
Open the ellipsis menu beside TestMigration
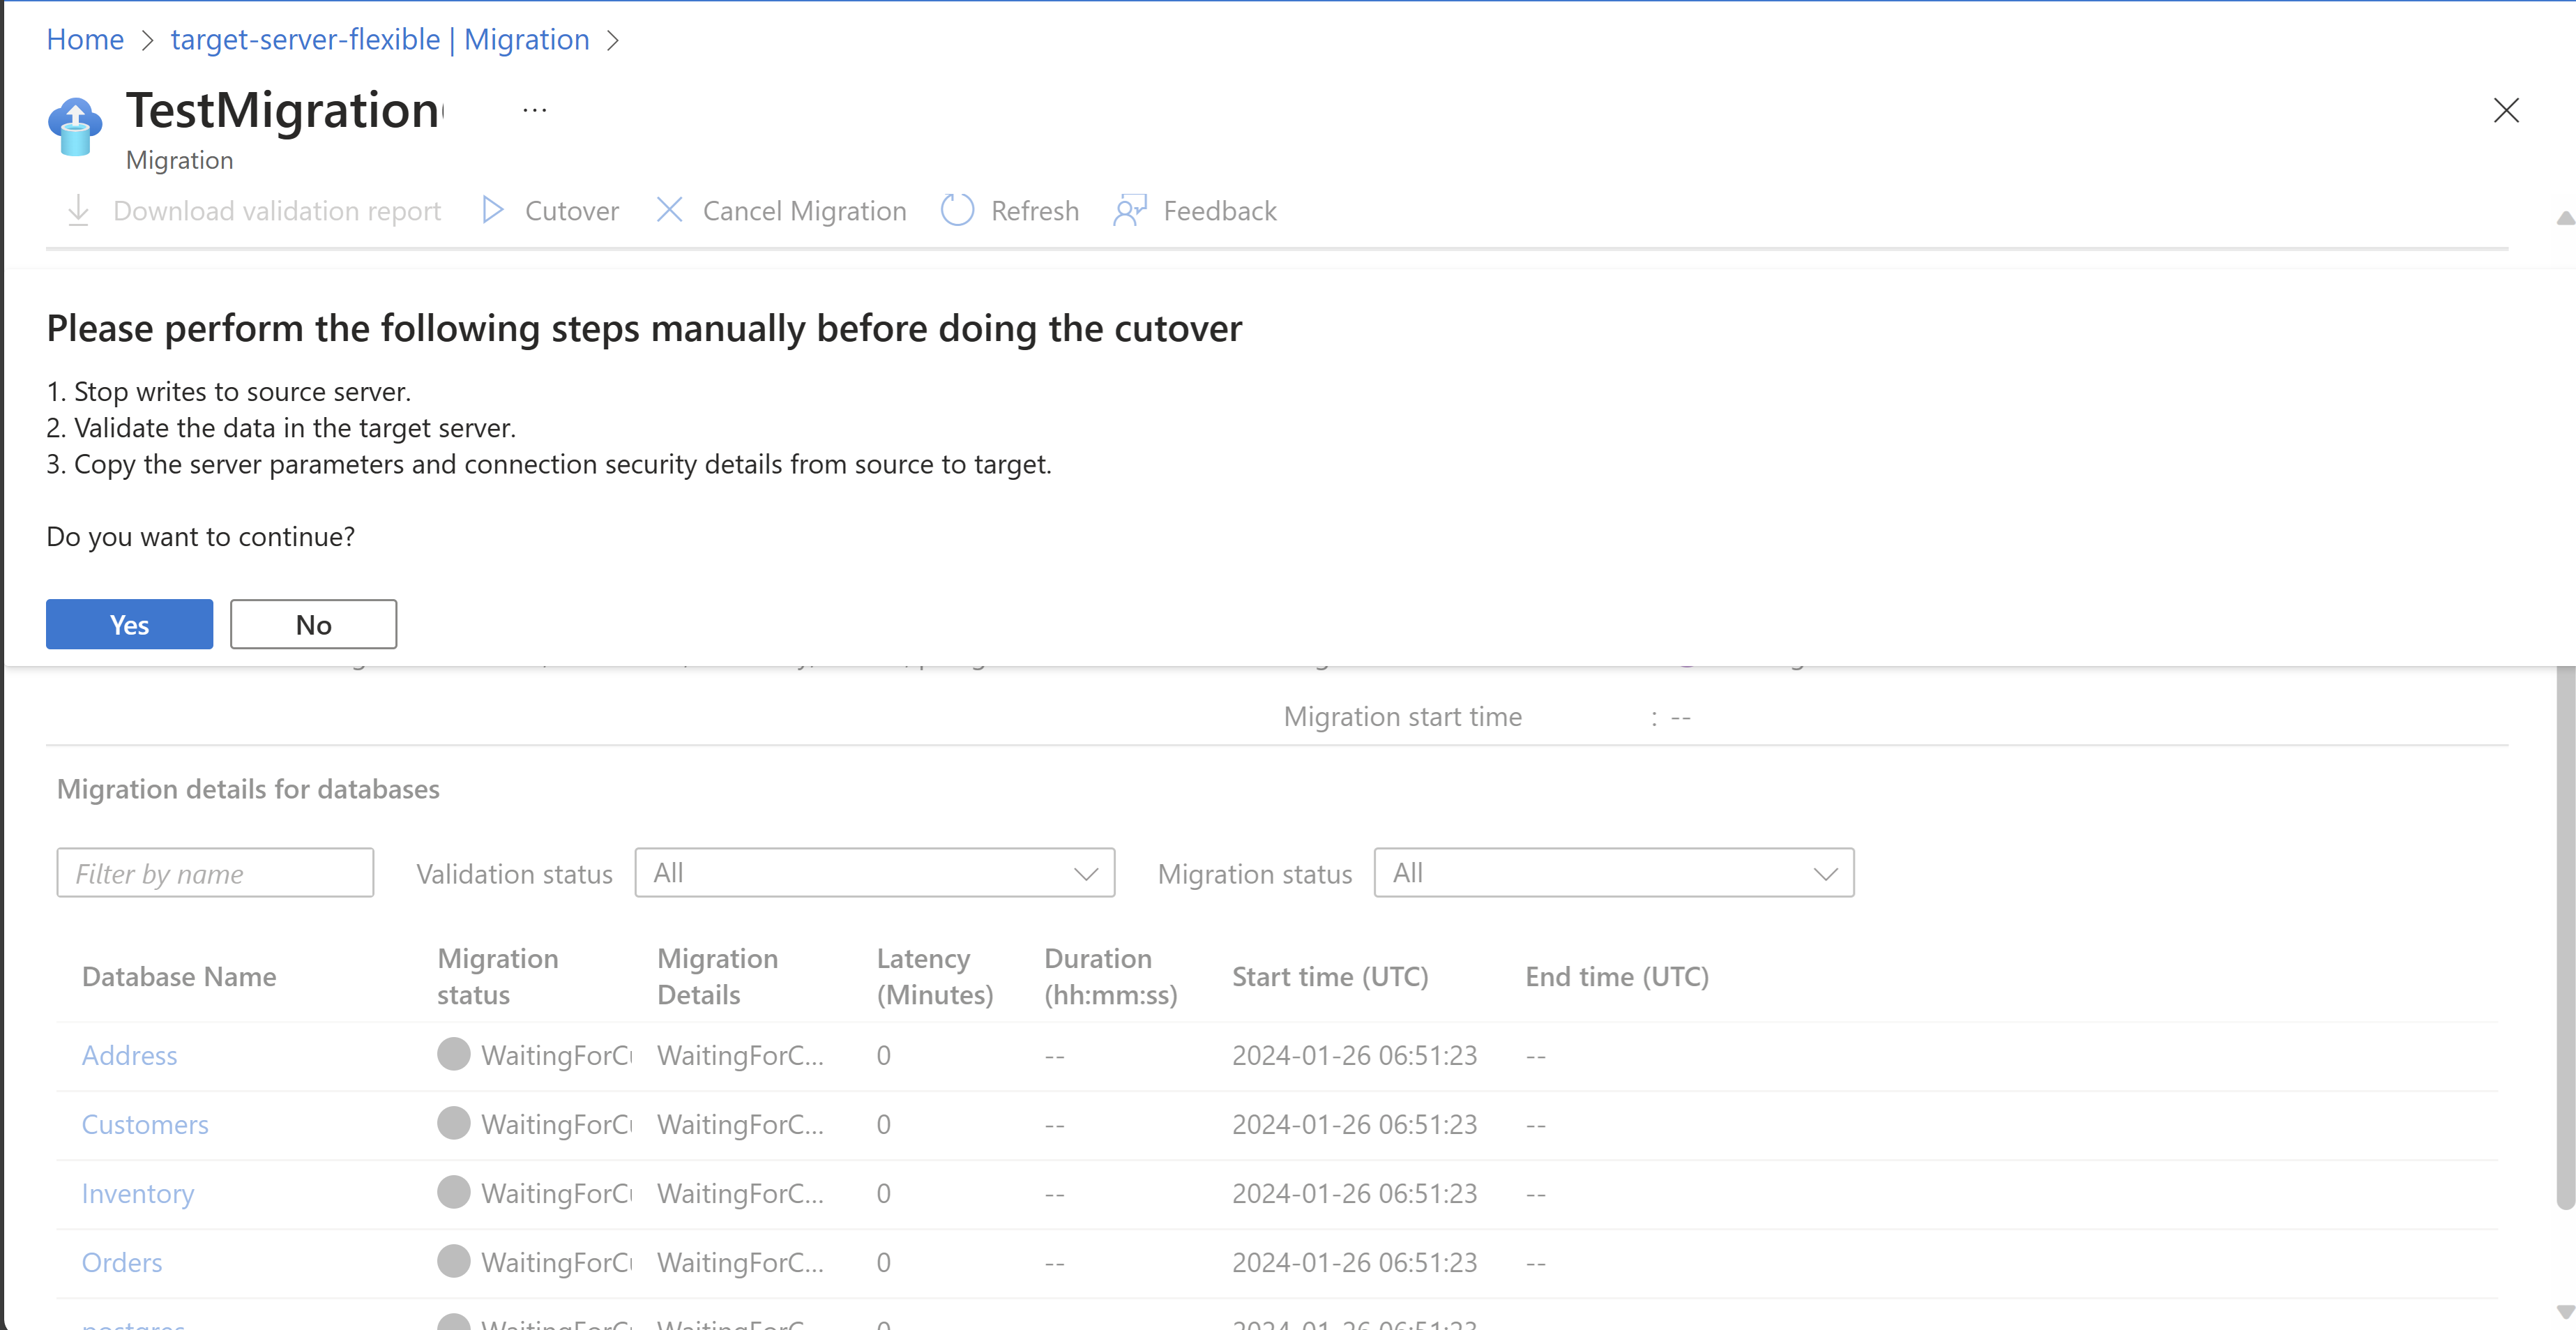point(534,110)
